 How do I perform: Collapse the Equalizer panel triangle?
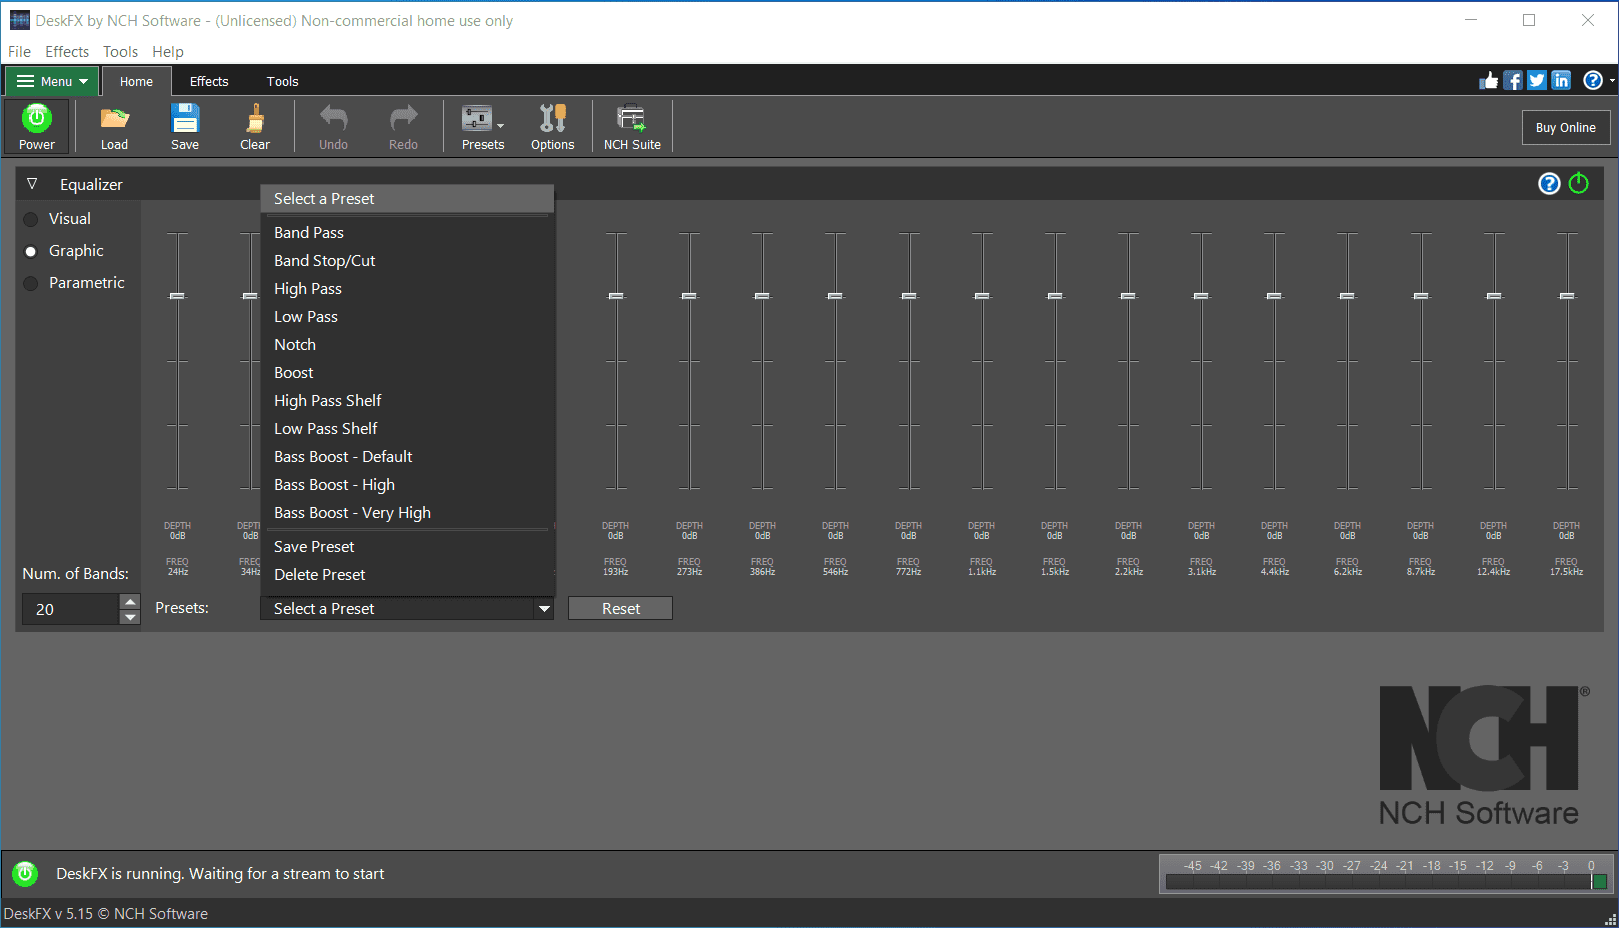32,184
